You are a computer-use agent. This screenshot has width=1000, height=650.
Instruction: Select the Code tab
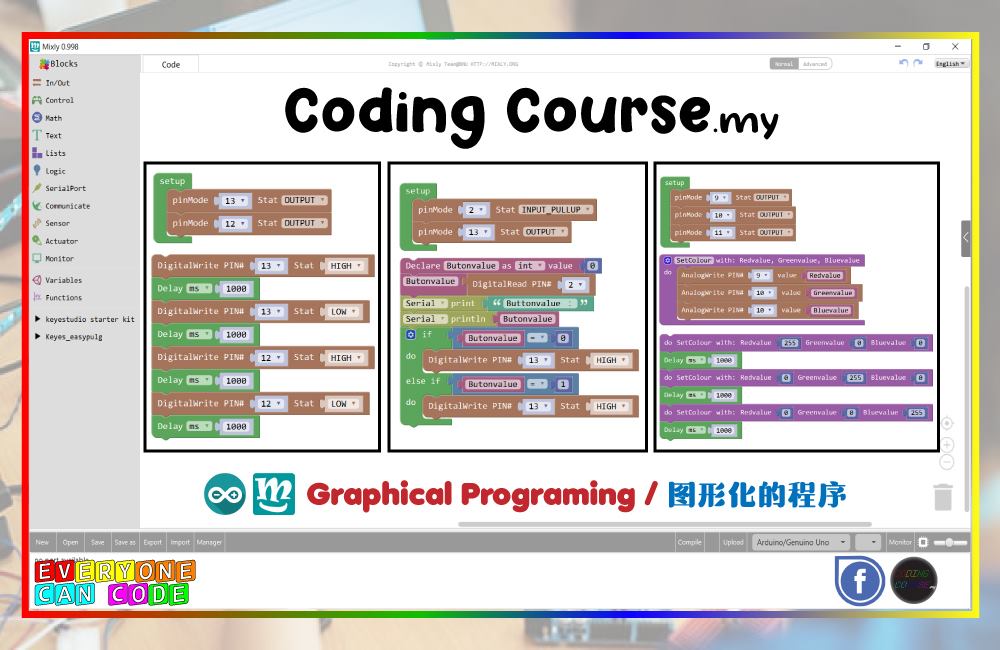pyautogui.click(x=170, y=64)
